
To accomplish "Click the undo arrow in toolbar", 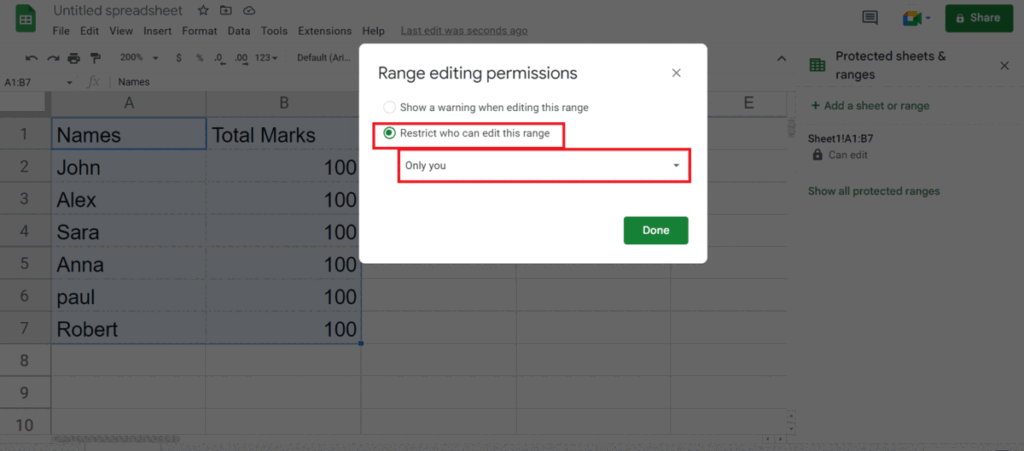I will (x=31, y=58).
